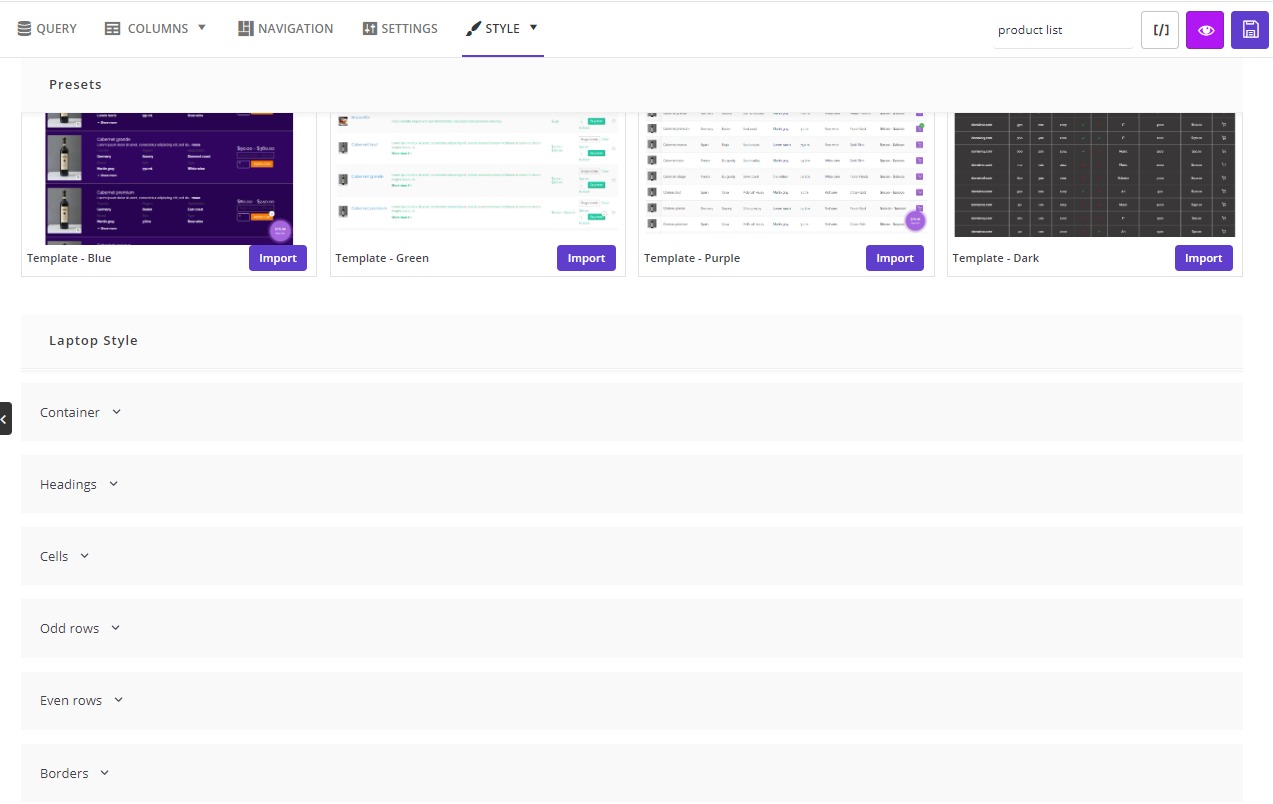Click the 'Template - Green' label
This screenshot has width=1273, height=804.
(x=382, y=258)
